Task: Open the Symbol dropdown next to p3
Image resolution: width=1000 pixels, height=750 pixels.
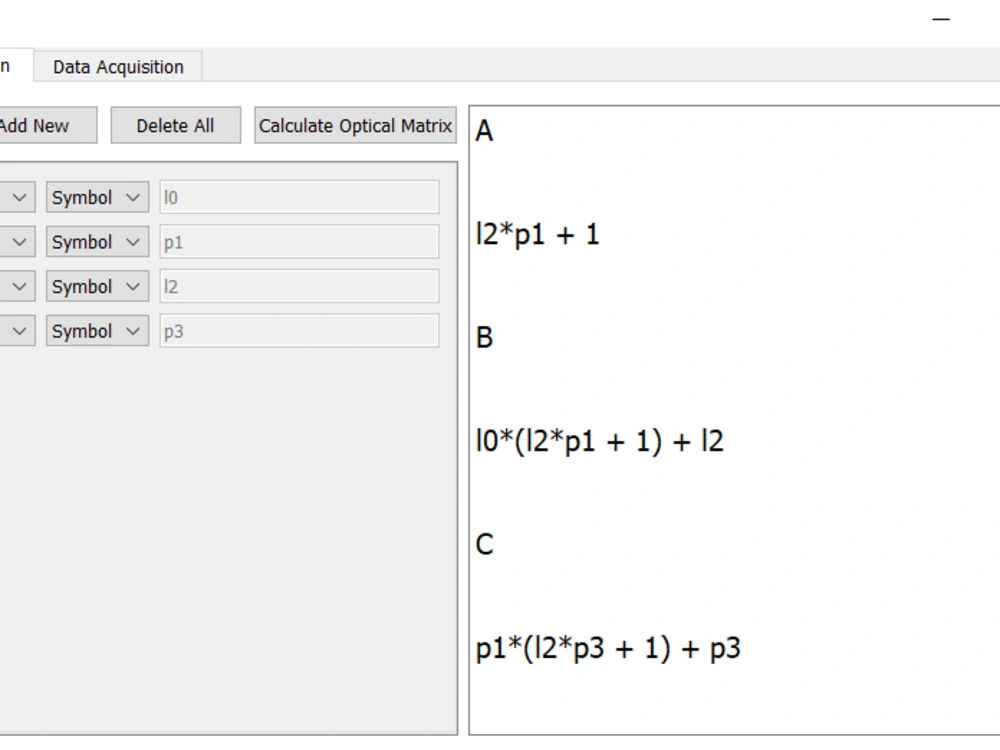Action: [96, 330]
